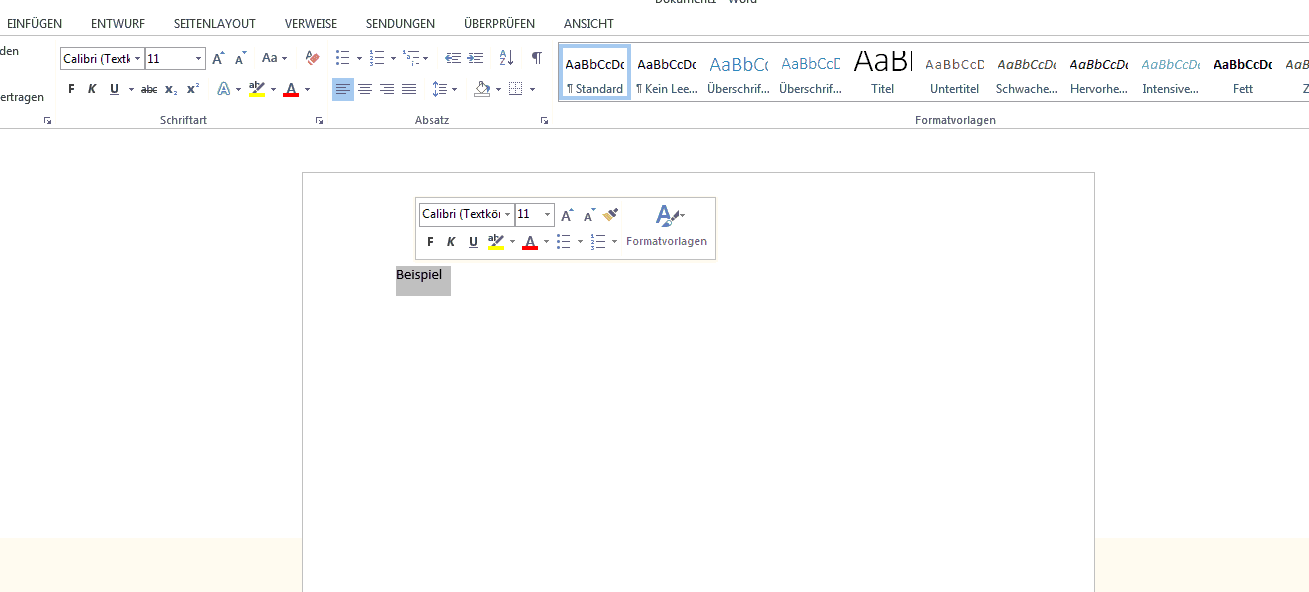Open ribbon font name dropdown
1309x592 pixels.
(137, 59)
